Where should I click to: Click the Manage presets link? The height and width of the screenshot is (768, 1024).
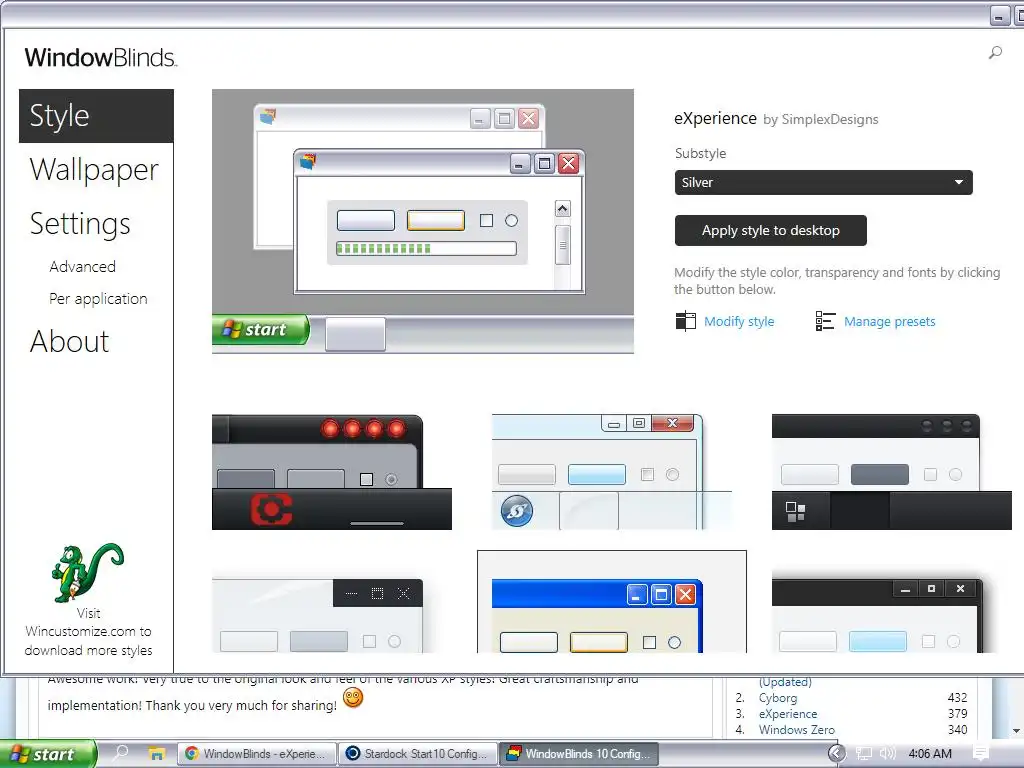point(889,321)
